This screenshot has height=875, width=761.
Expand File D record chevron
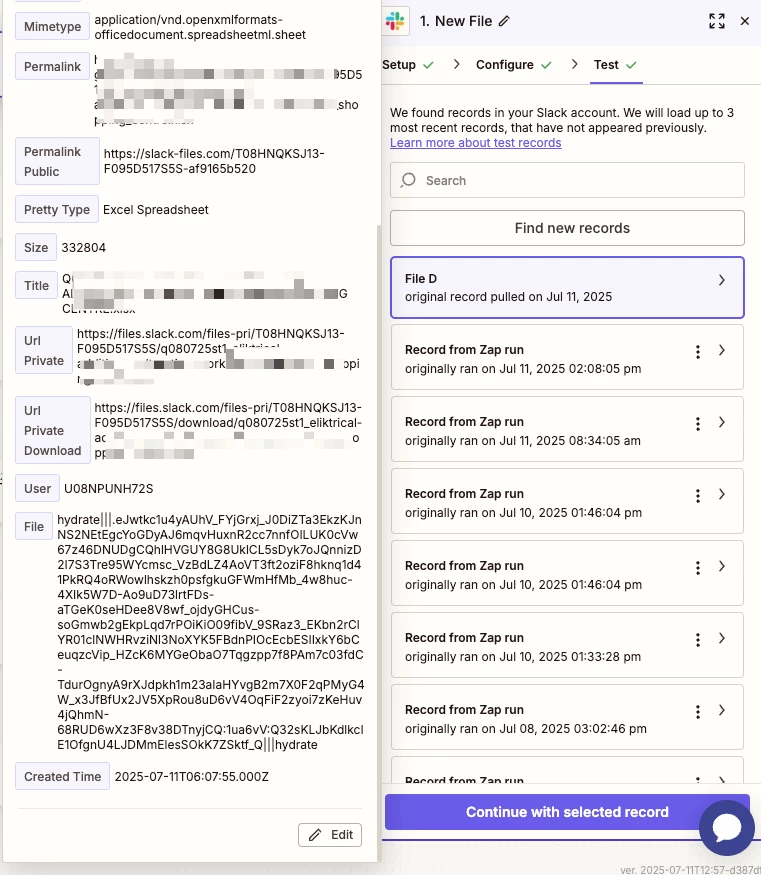pyautogui.click(x=722, y=280)
